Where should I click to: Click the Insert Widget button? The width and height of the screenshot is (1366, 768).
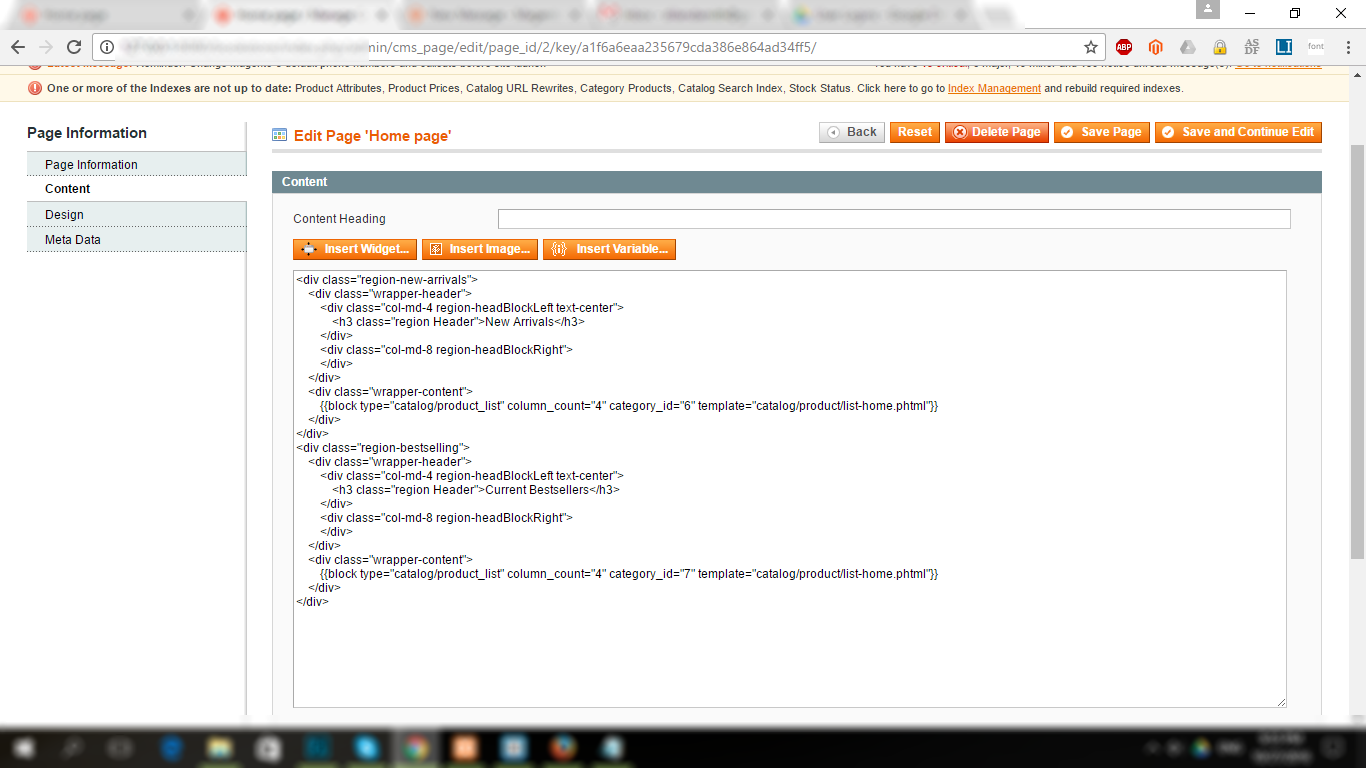coord(355,249)
